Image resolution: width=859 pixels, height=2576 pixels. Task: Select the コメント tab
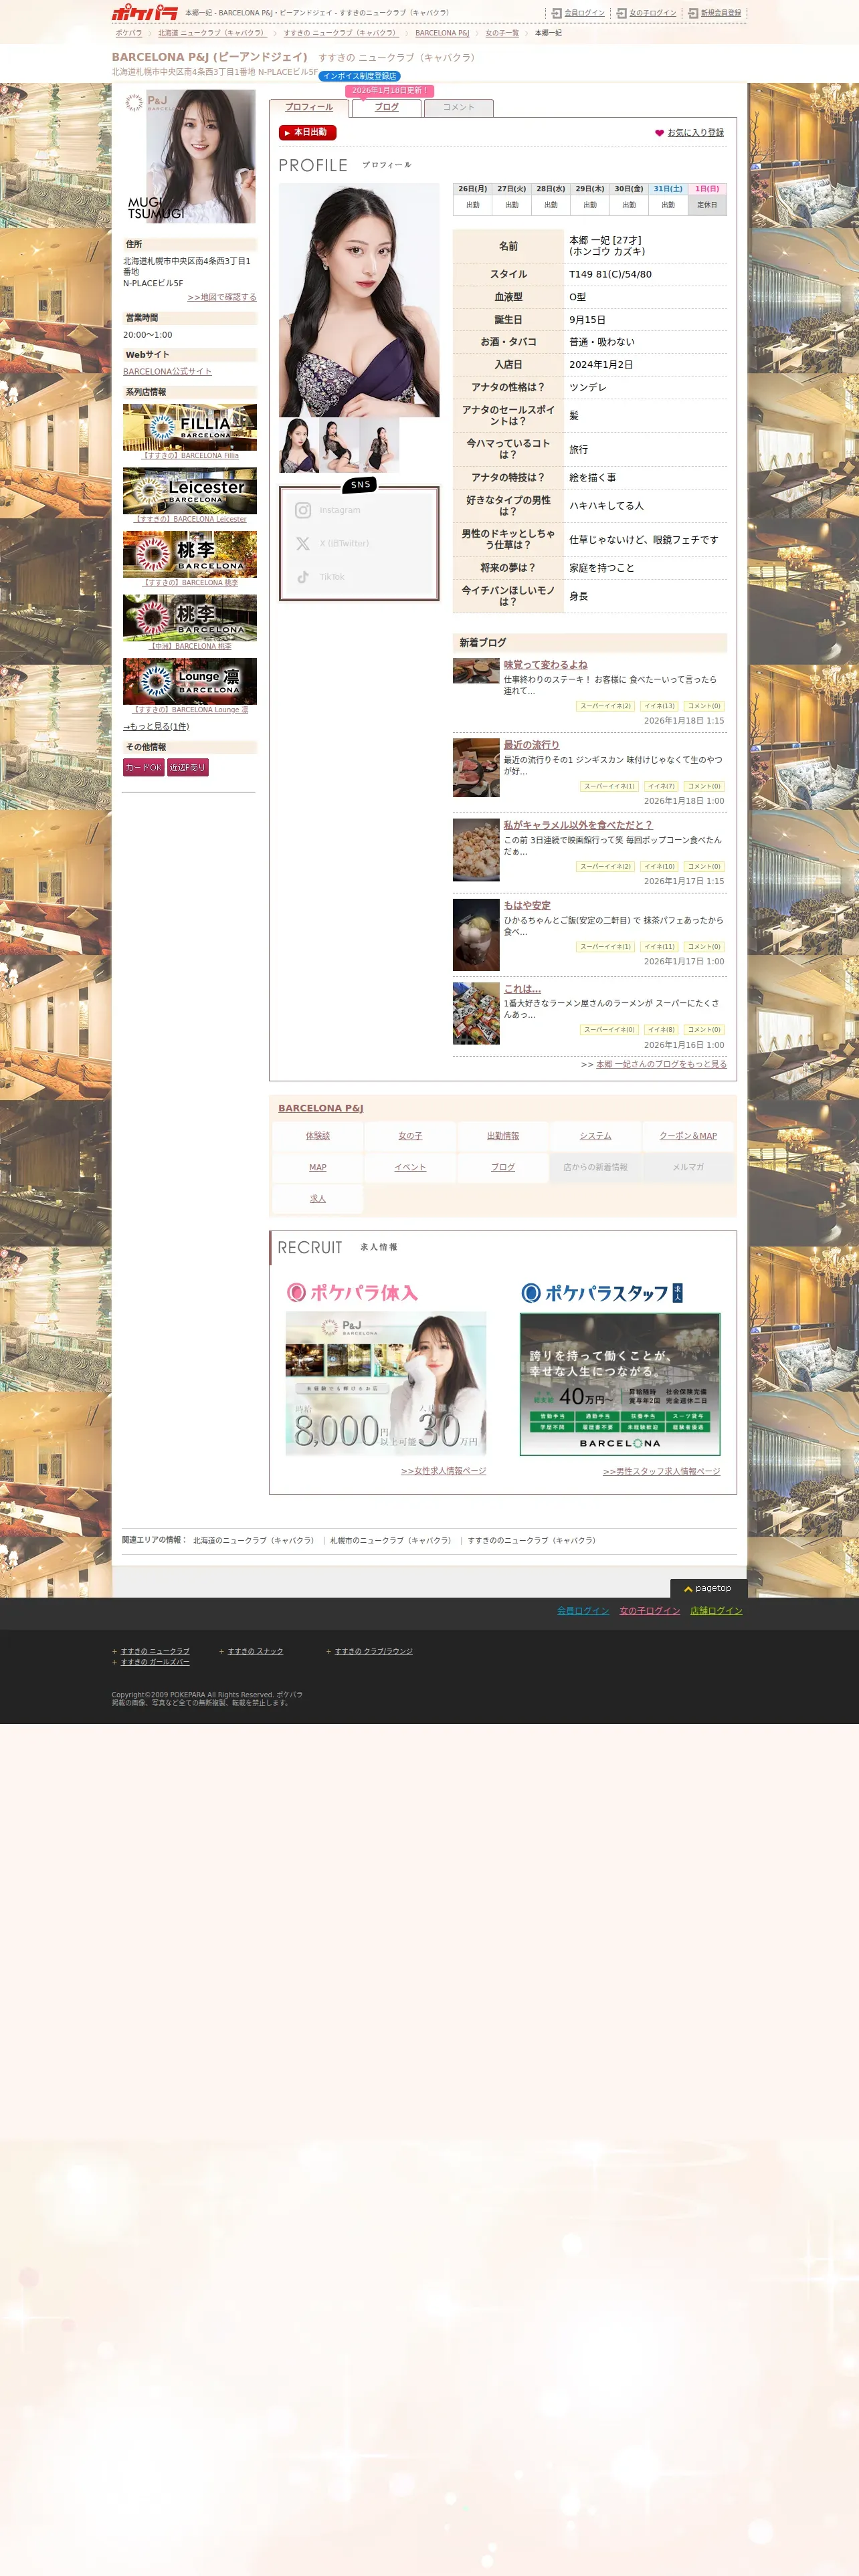[x=458, y=107]
